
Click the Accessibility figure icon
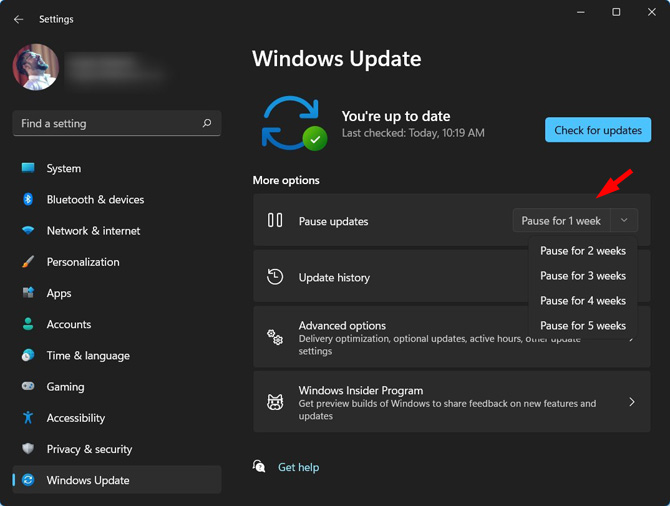28,418
